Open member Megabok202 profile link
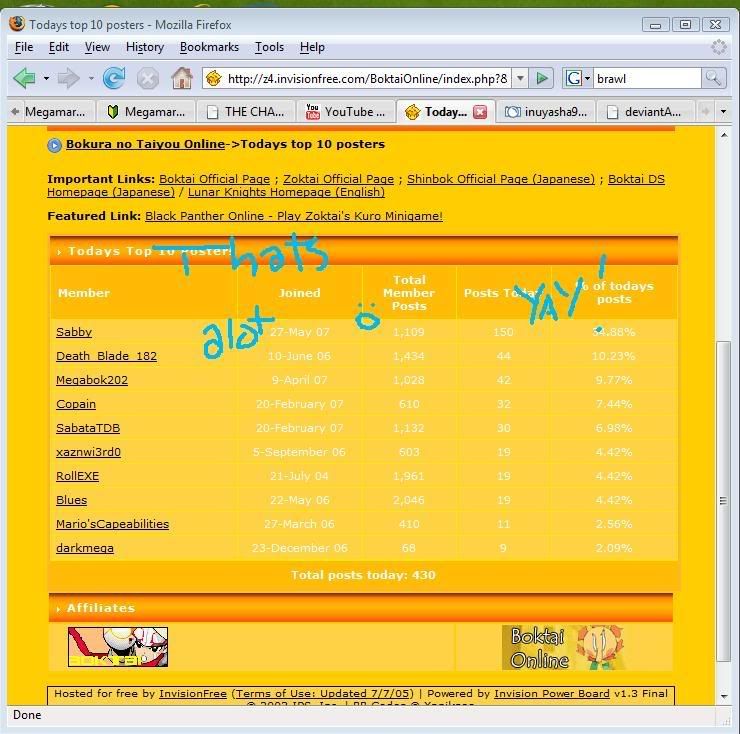 point(92,380)
